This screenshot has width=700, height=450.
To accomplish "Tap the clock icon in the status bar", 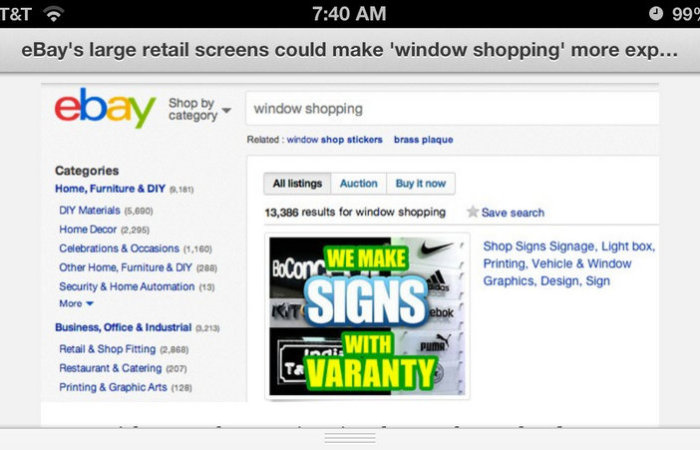I will click(656, 14).
